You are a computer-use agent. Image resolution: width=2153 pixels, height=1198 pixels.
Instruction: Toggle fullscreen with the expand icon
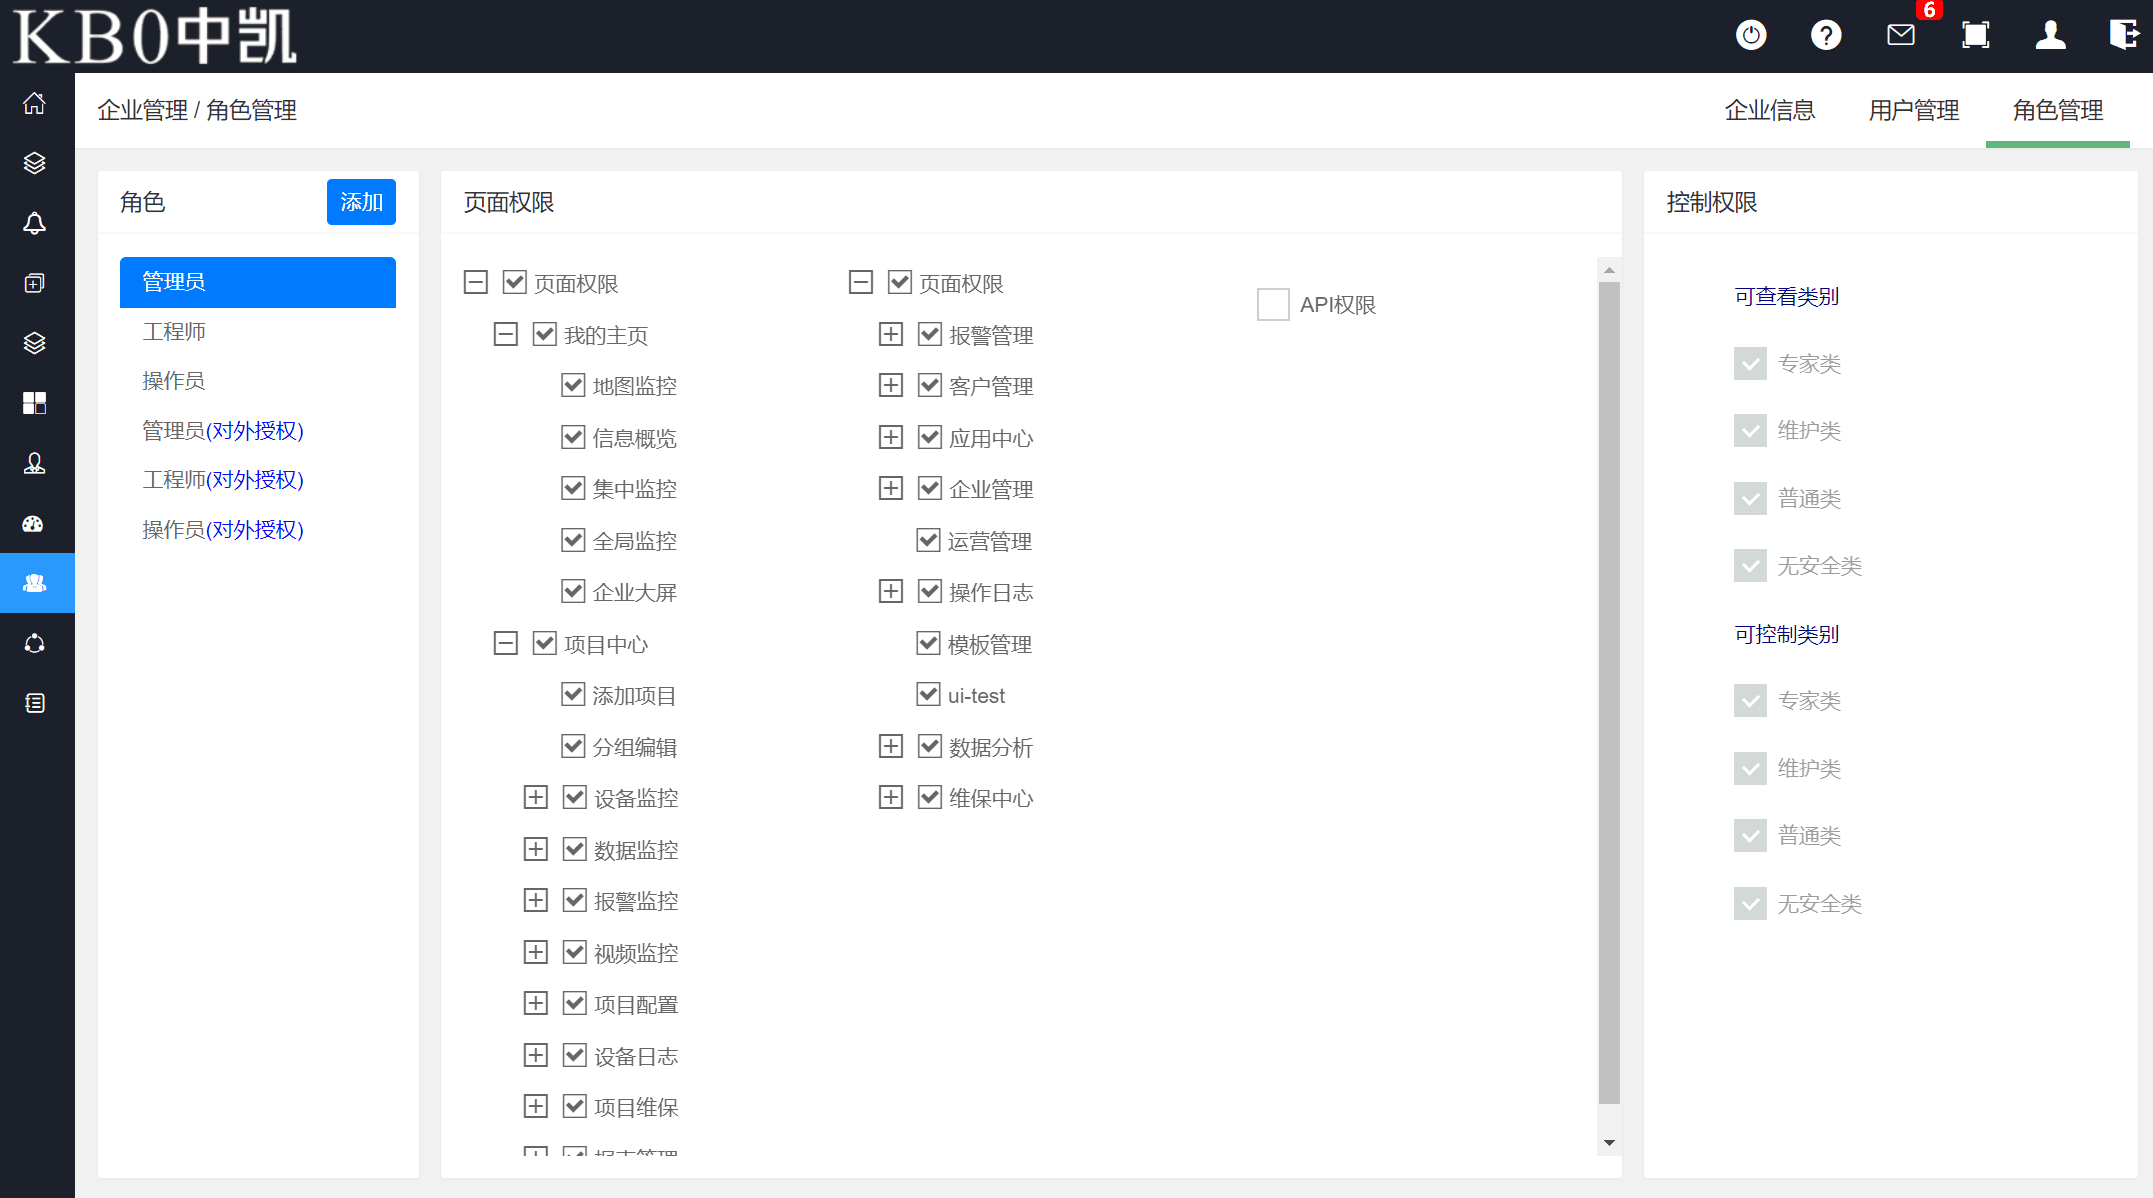(1975, 35)
